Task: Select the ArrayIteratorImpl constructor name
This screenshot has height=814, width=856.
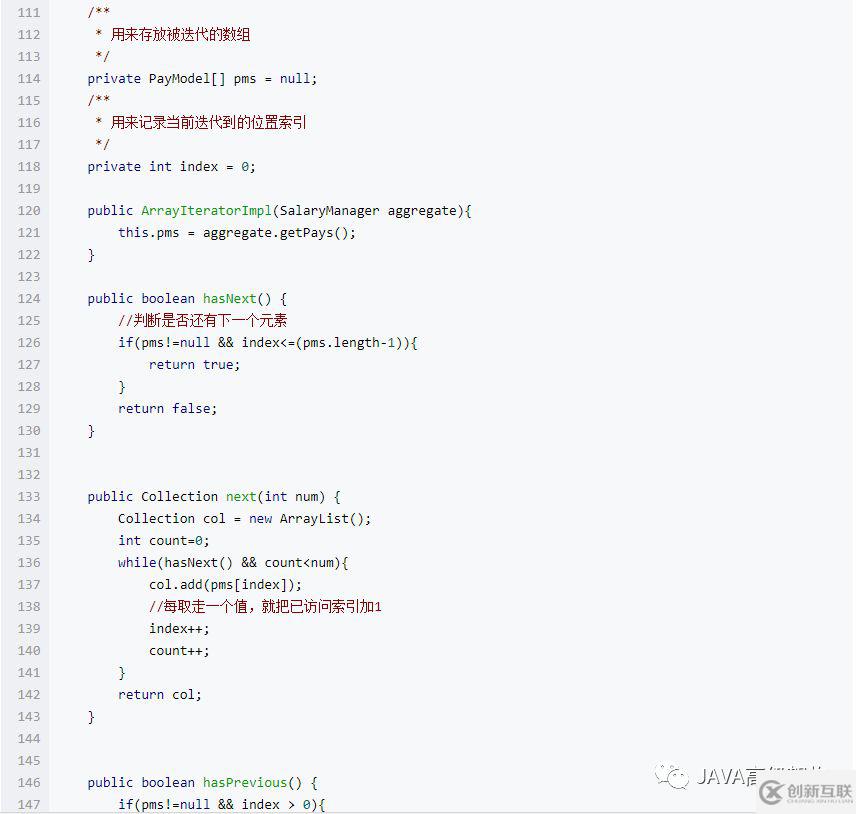Action: pos(206,210)
